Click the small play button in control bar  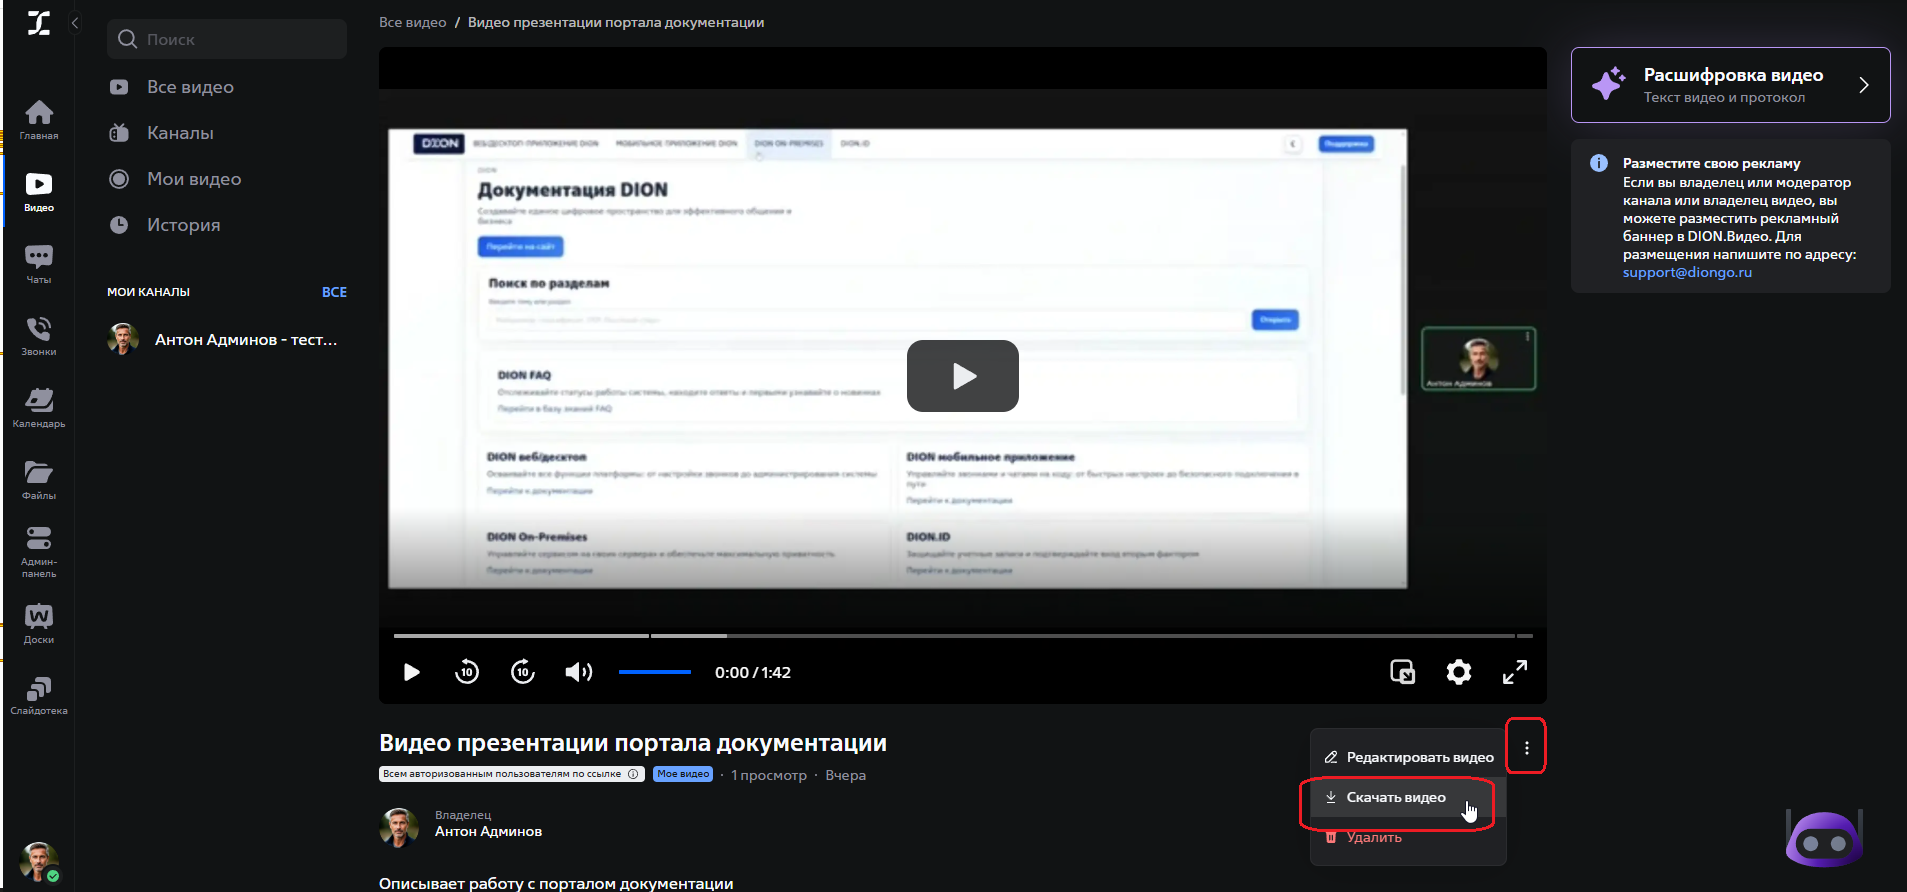pyautogui.click(x=411, y=672)
